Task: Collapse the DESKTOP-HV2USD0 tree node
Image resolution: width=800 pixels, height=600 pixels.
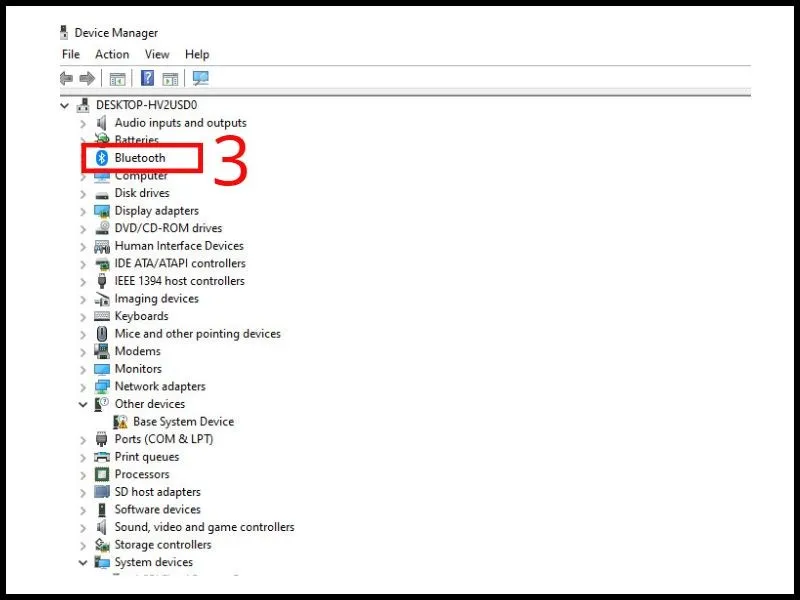Action: tap(66, 104)
